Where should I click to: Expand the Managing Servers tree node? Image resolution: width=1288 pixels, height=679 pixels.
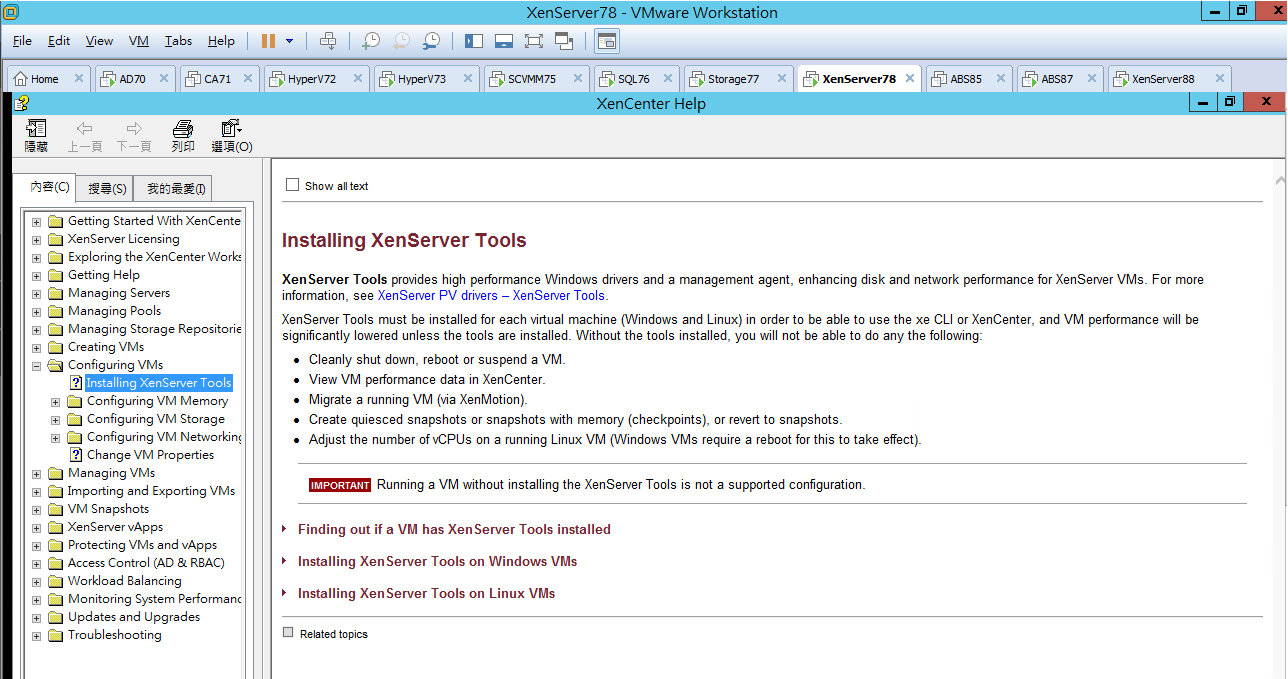[37, 293]
